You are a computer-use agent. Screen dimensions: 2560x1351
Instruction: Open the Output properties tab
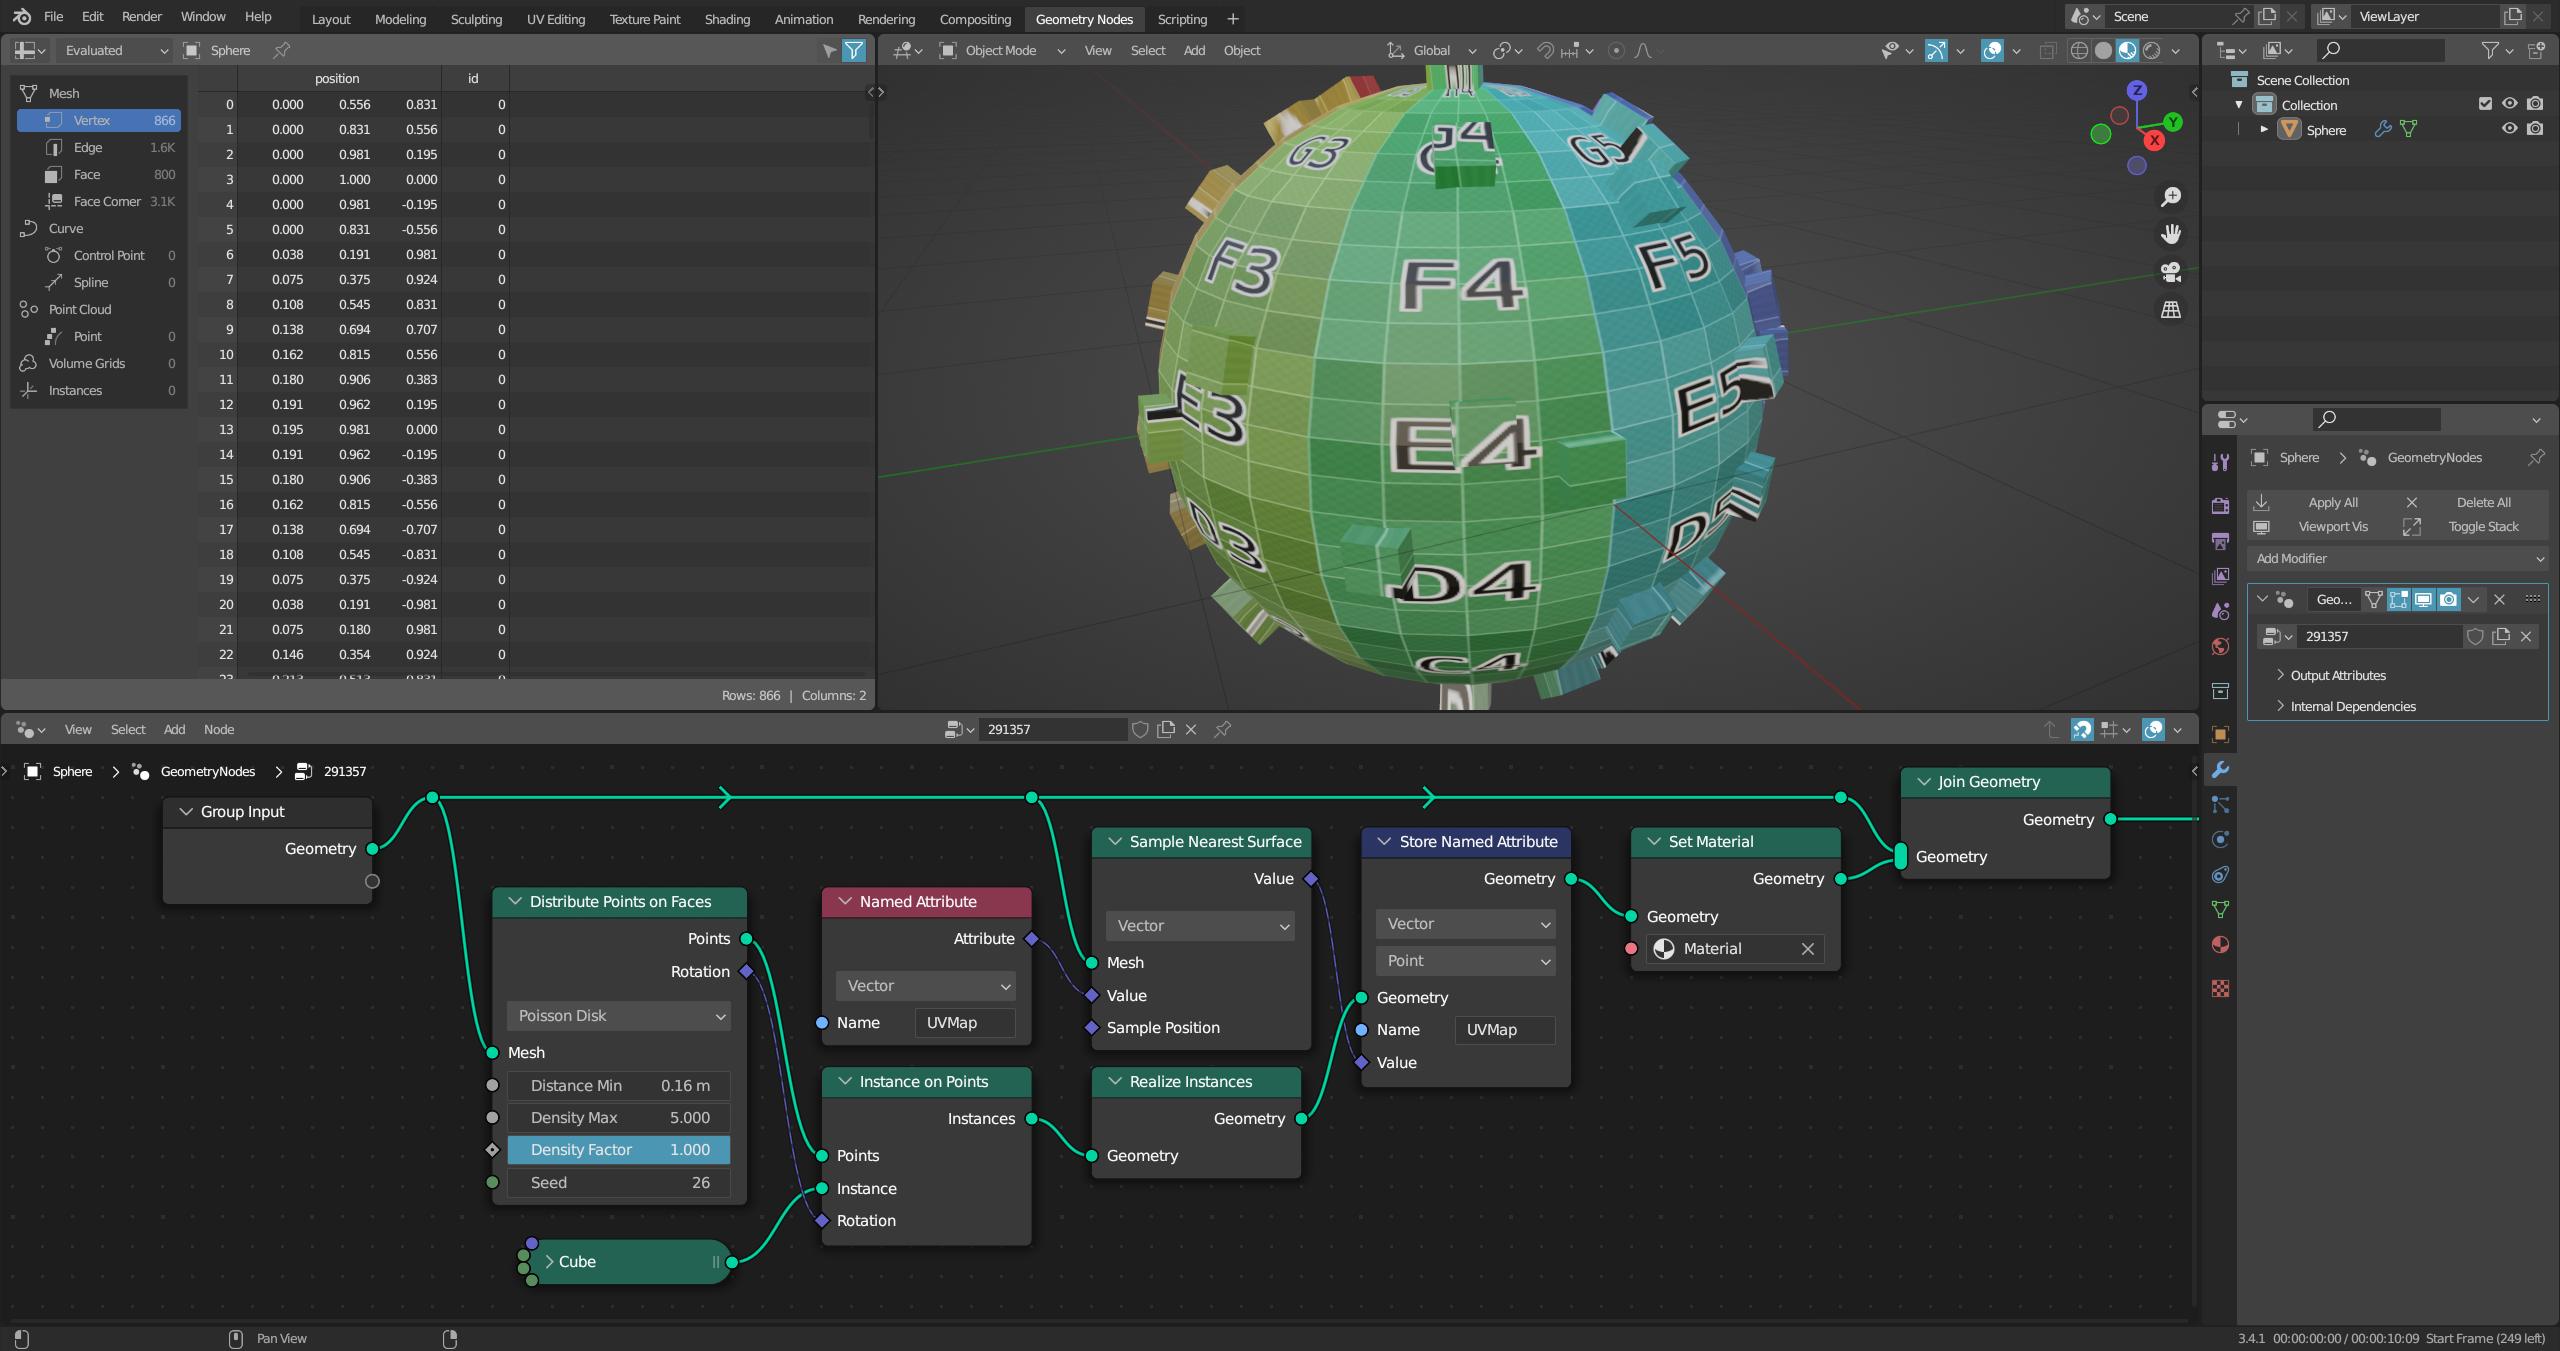(x=2220, y=541)
